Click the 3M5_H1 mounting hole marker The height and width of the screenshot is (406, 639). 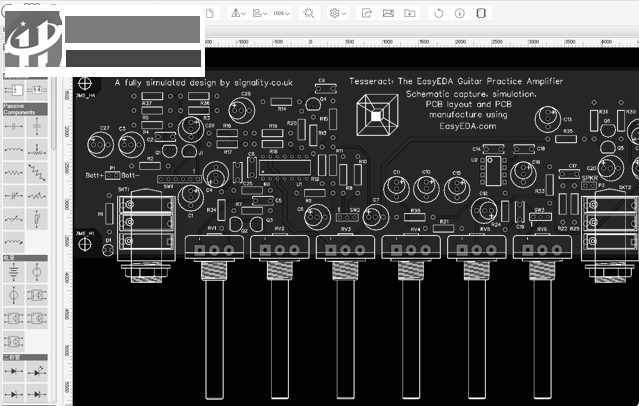[85, 245]
